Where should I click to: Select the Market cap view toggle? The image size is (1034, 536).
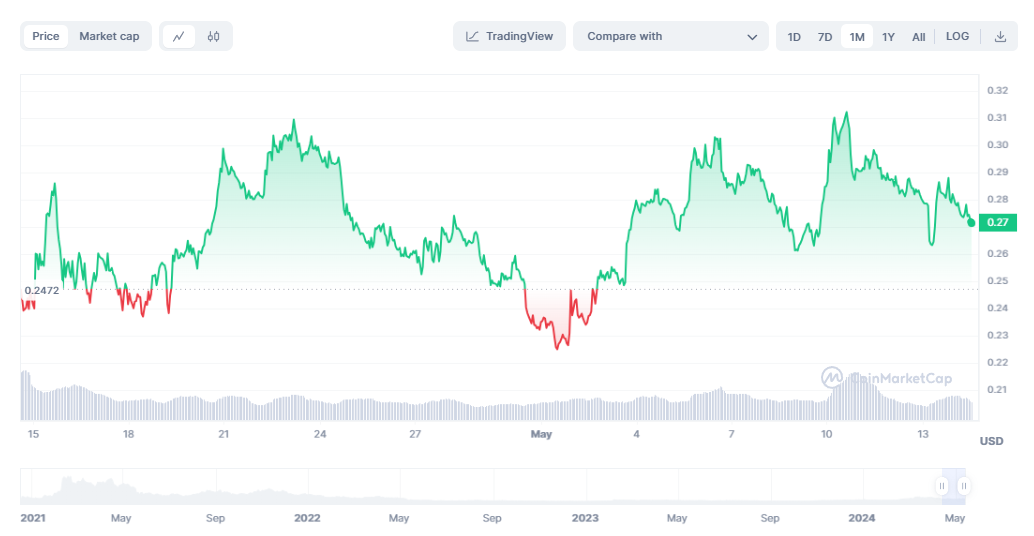click(x=109, y=36)
